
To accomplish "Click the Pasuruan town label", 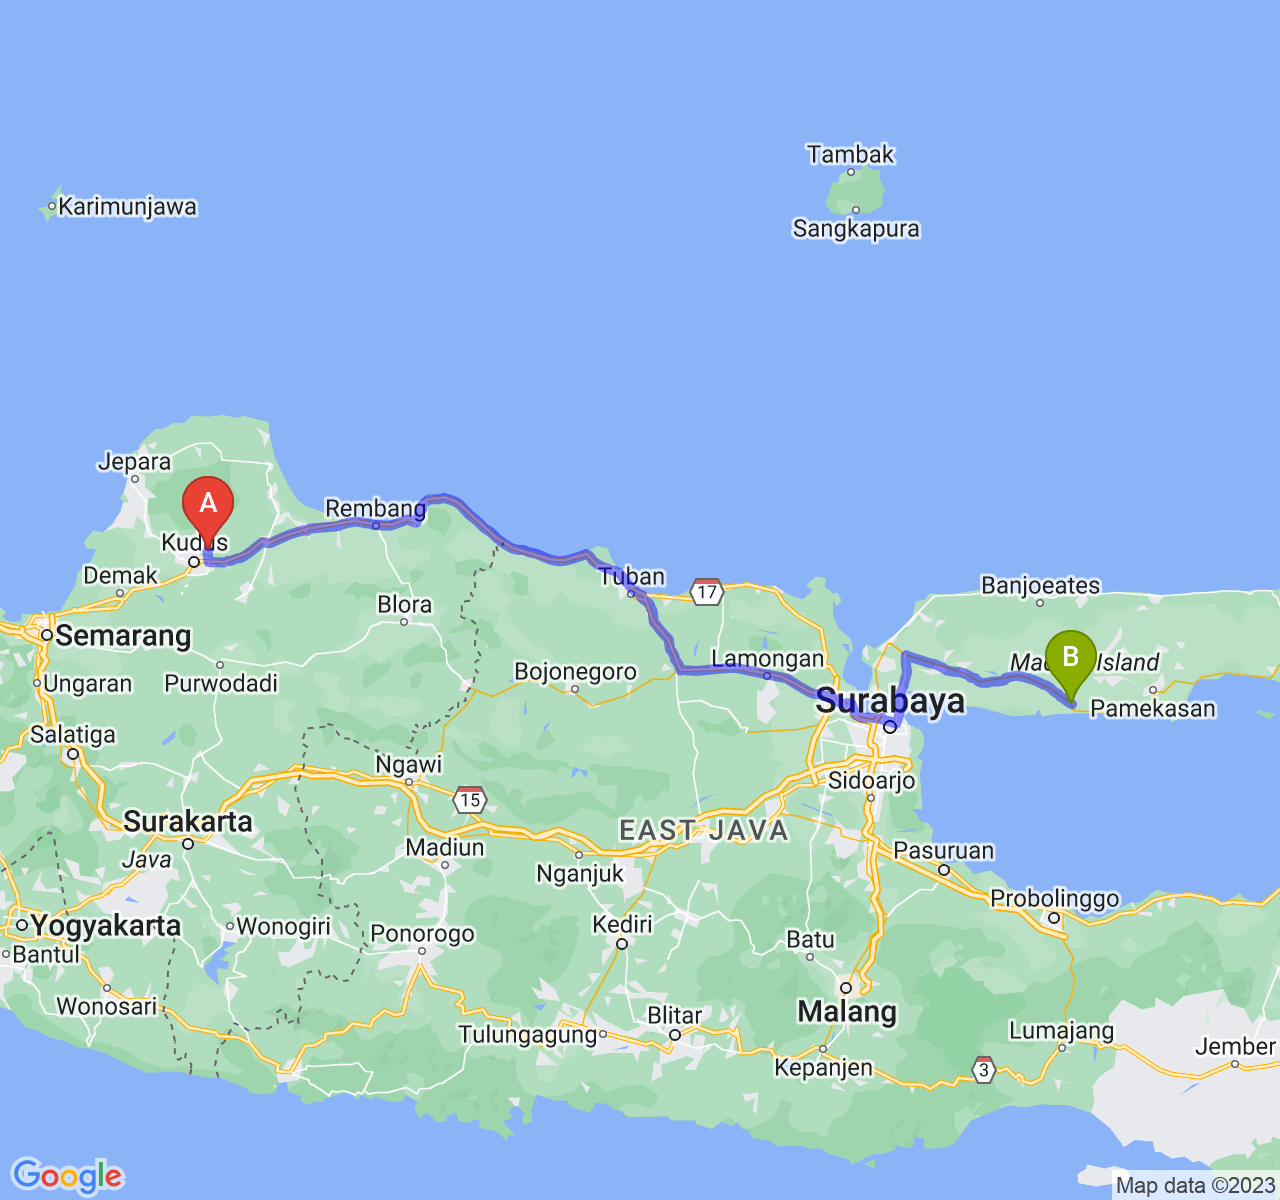I will 944,850.
